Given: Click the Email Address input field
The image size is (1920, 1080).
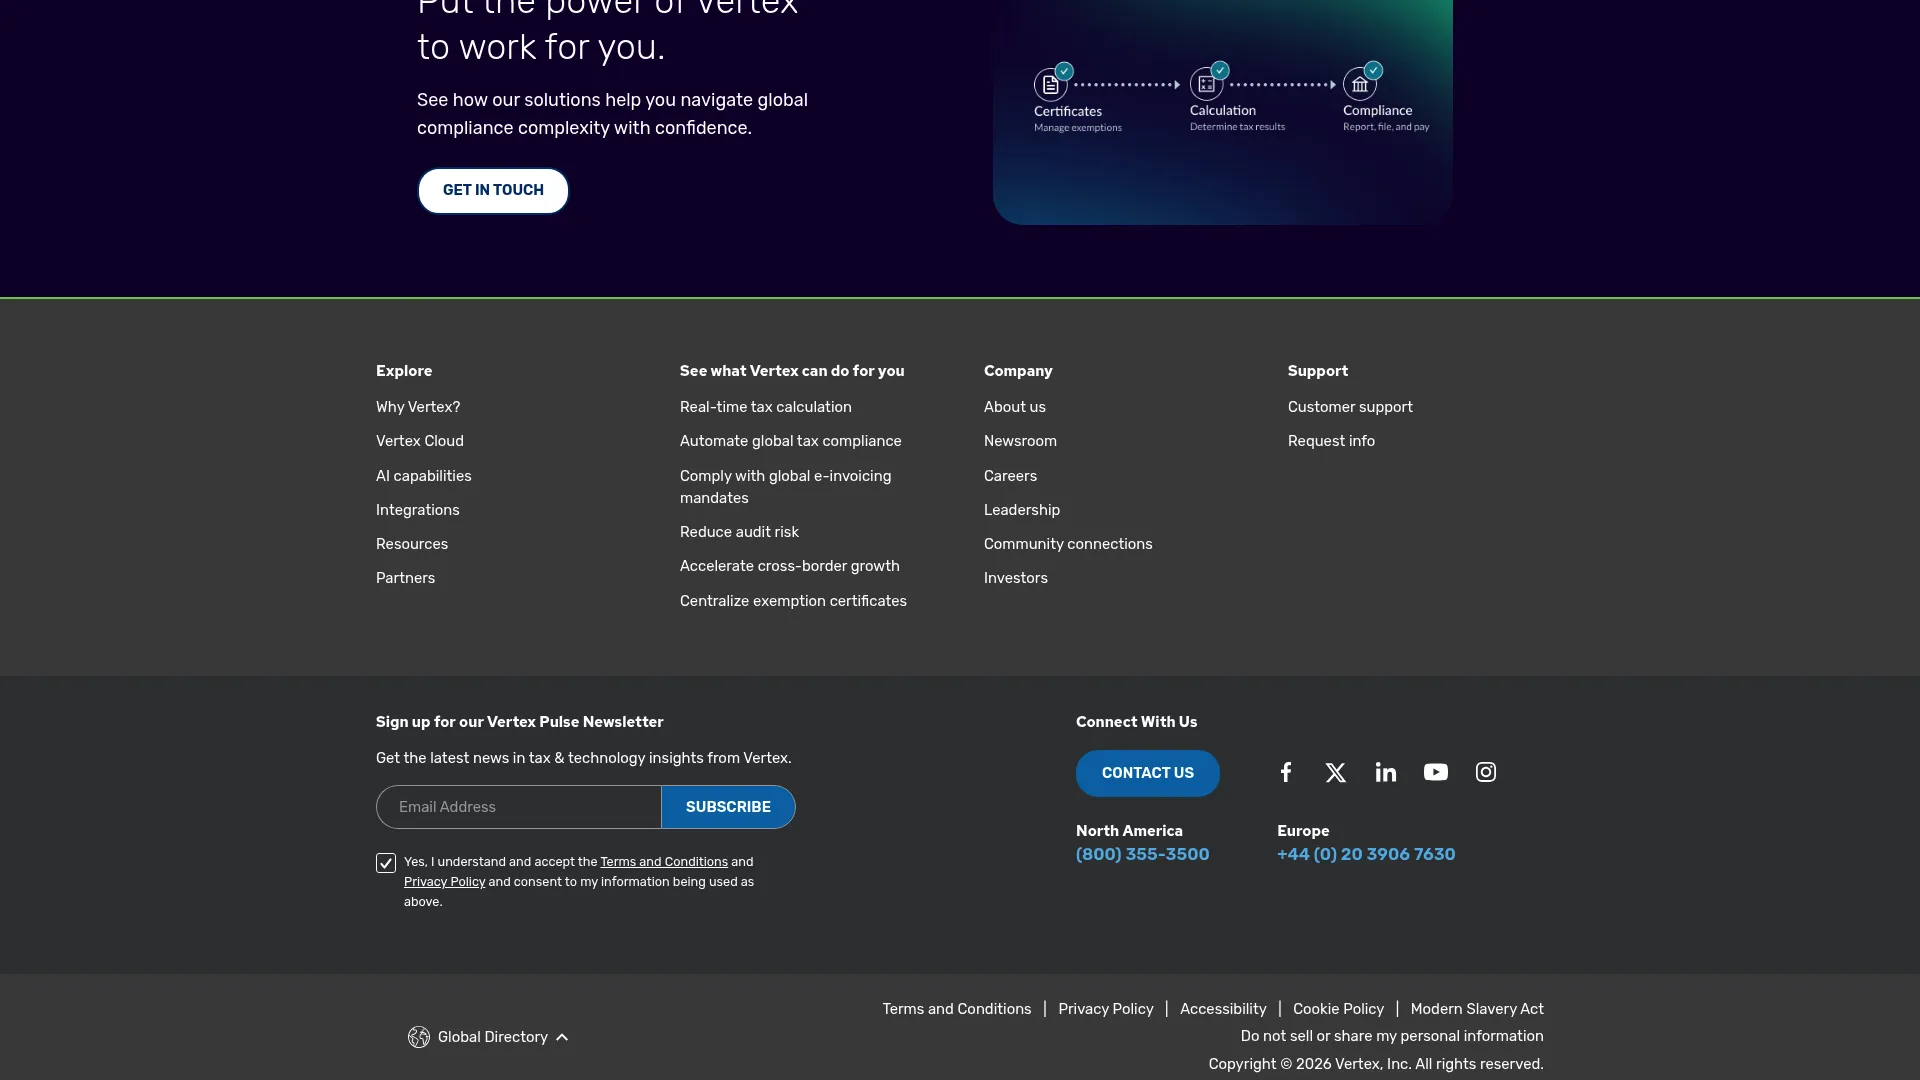Looking at the screenshot, I should 519,807.
